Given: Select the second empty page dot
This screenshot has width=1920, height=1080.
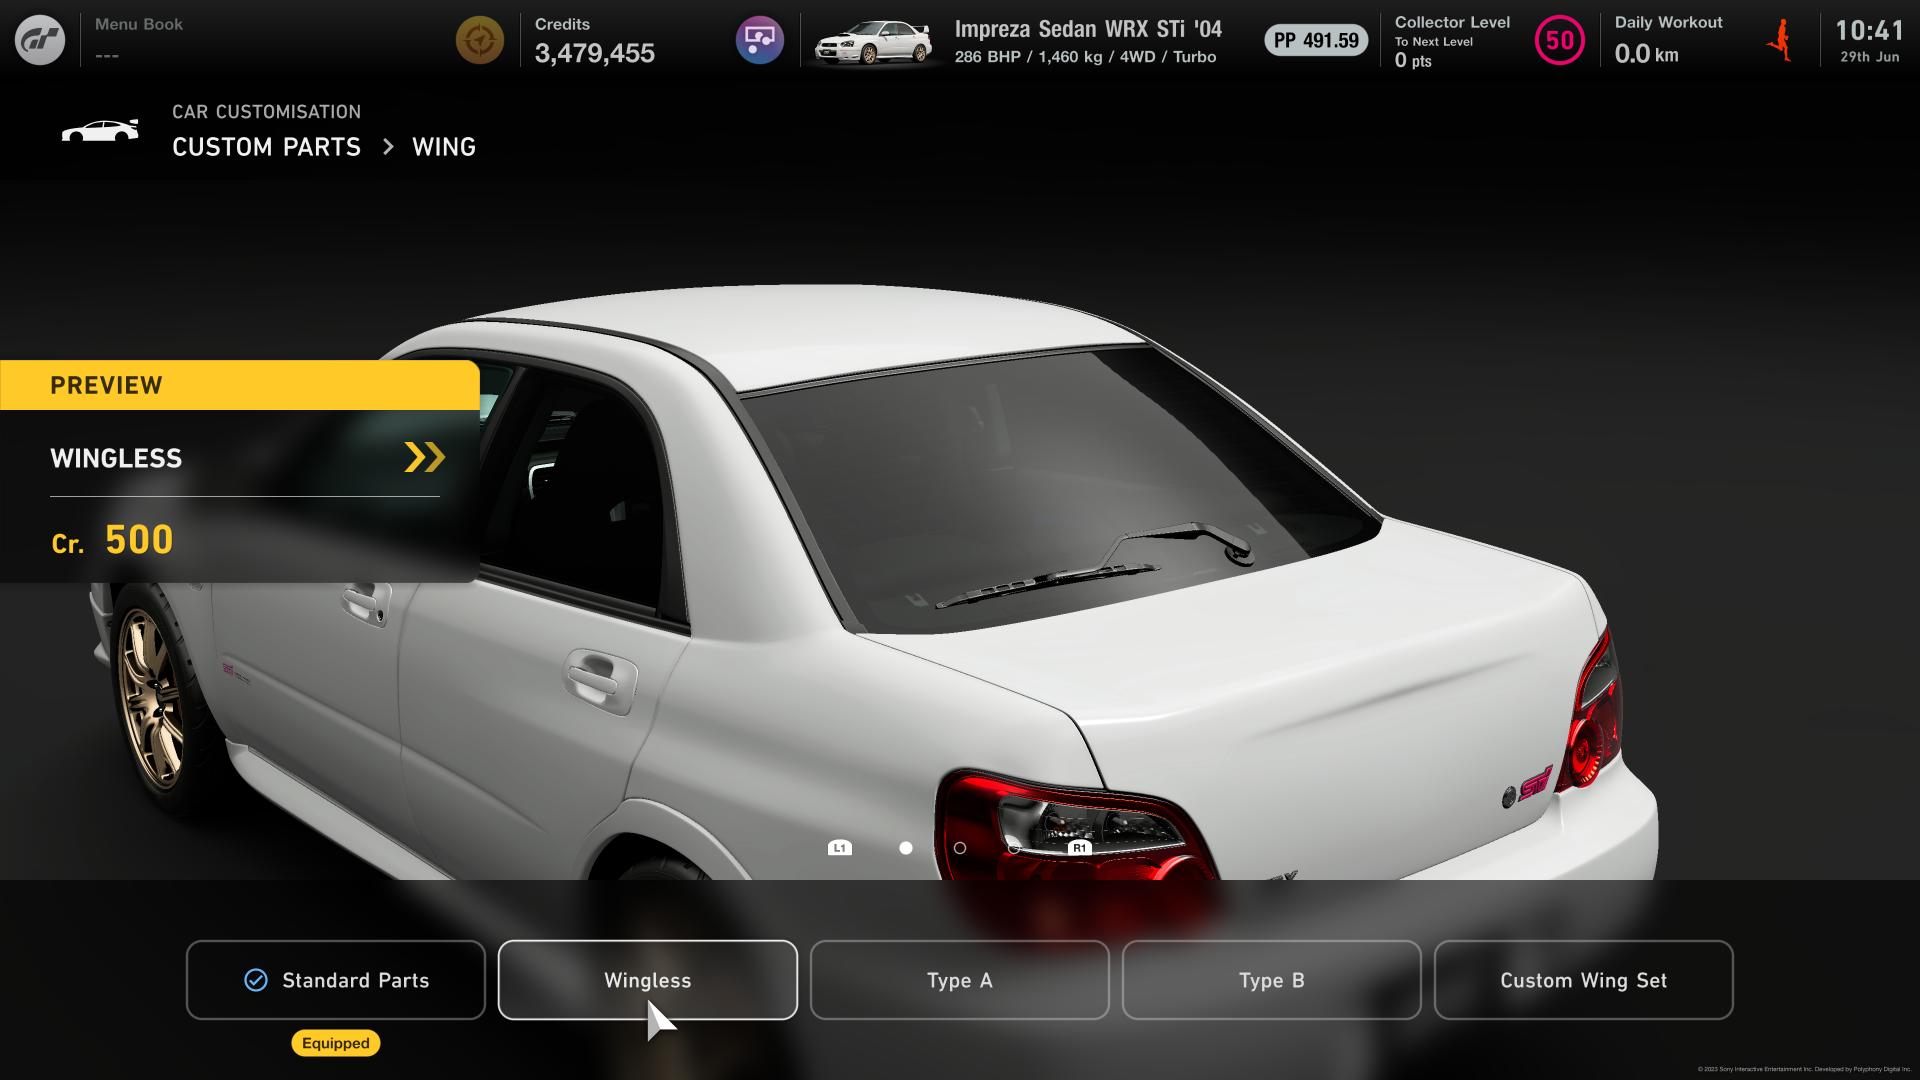Looking at the screenshot, I should click(x=960, y=848).
